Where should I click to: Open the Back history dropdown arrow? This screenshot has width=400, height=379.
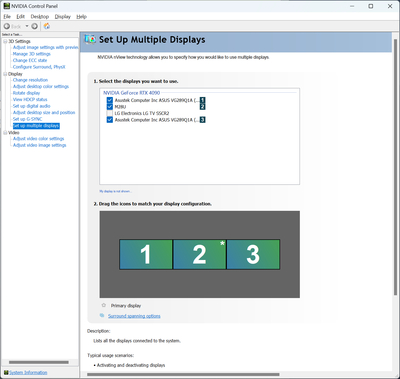click(x=27, y=26)
